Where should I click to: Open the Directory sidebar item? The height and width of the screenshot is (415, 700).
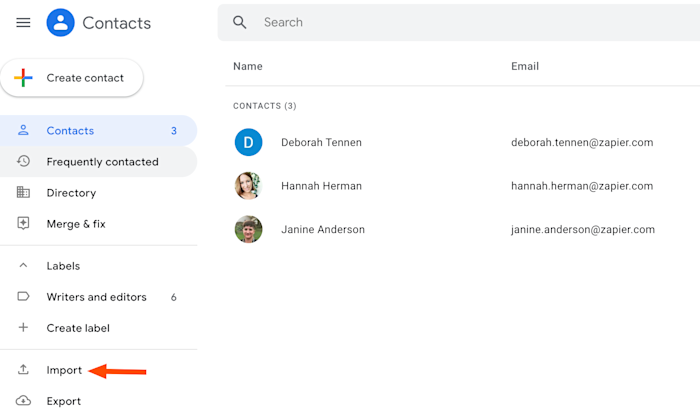click(71, 192)
